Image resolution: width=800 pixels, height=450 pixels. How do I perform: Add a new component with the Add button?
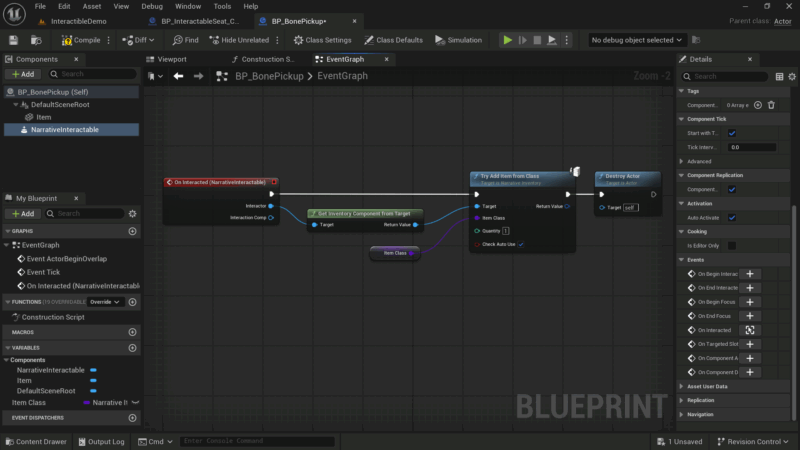tap(23, 74)
